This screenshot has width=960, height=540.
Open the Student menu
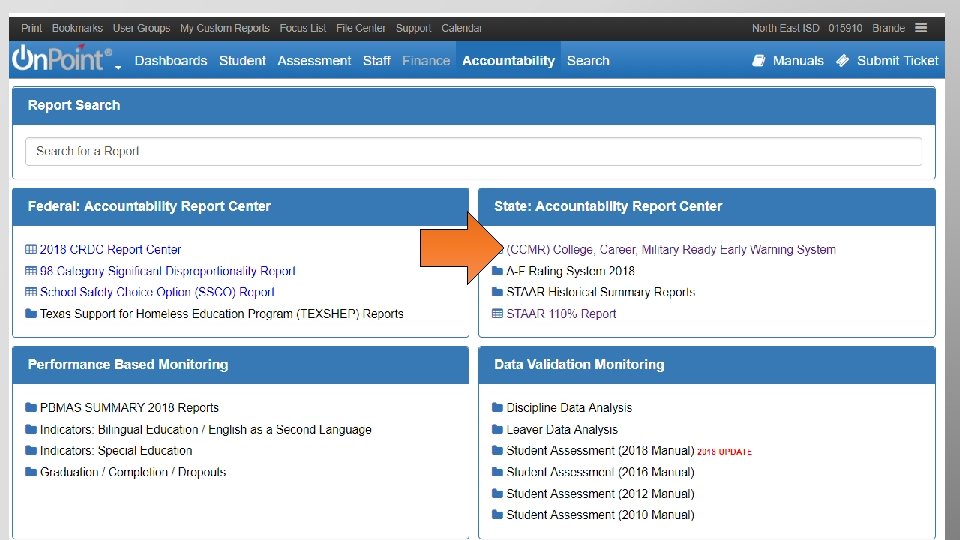[242, 61]
